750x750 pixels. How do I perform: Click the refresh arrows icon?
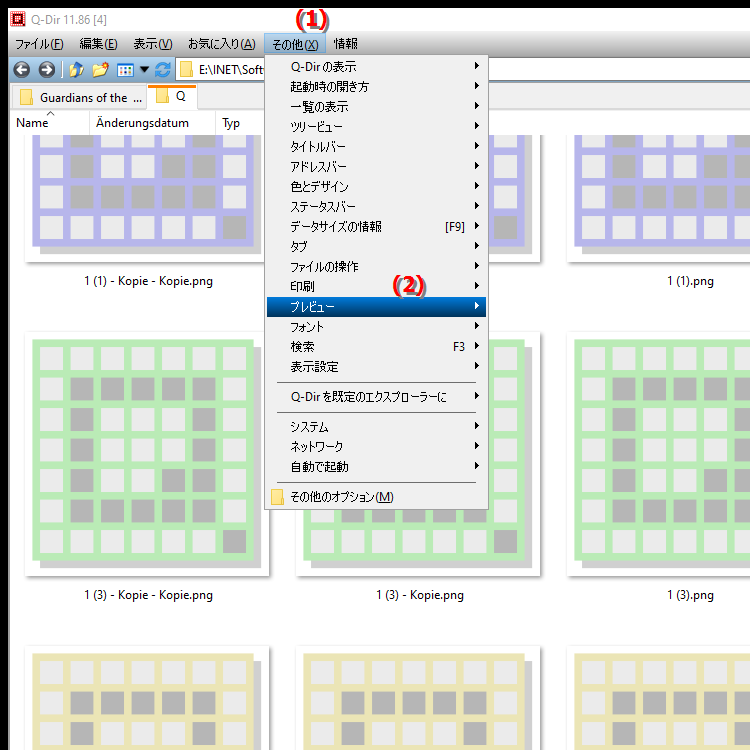pos(163,70)
